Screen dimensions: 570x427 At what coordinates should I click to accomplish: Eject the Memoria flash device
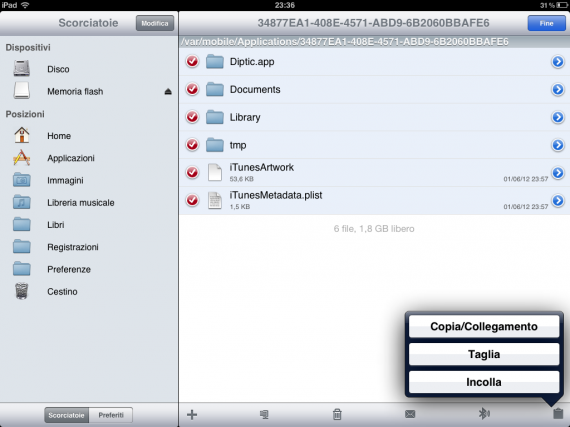168,91
